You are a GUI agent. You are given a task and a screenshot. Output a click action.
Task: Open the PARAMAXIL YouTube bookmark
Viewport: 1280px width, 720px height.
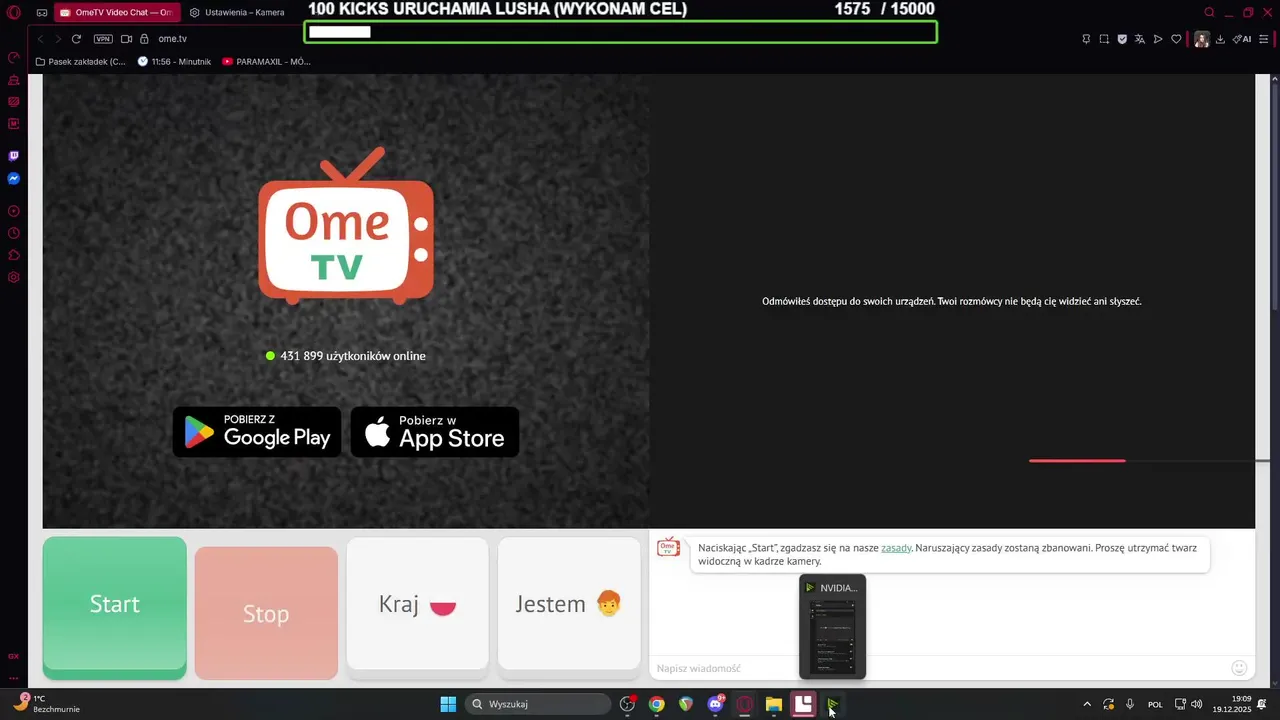(267, 61)
